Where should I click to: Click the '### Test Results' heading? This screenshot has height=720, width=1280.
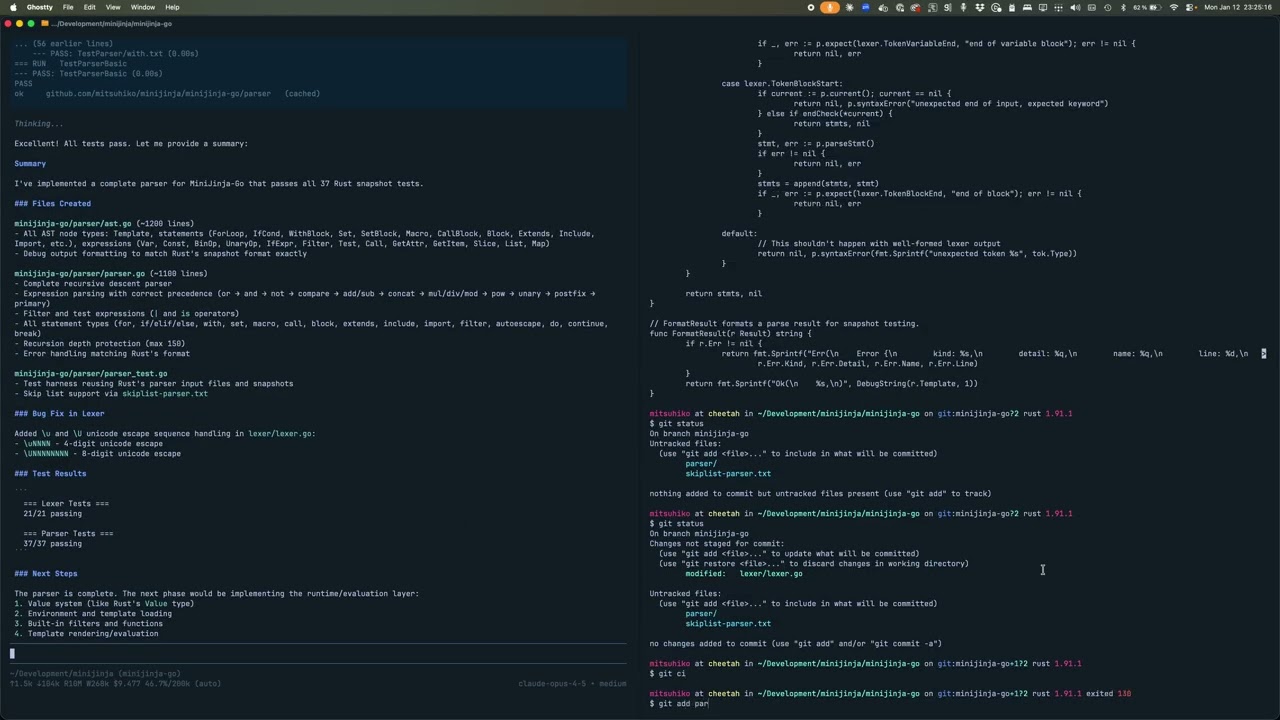(x=50, y=474)
